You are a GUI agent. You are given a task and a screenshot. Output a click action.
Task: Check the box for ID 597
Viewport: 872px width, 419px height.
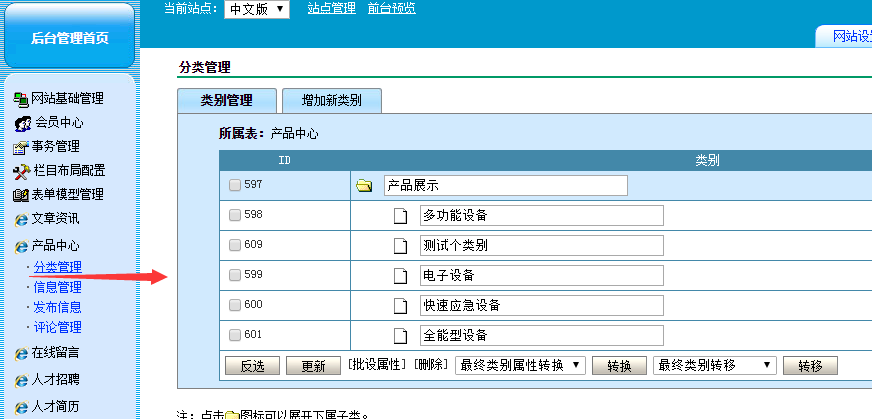point(235,185)
